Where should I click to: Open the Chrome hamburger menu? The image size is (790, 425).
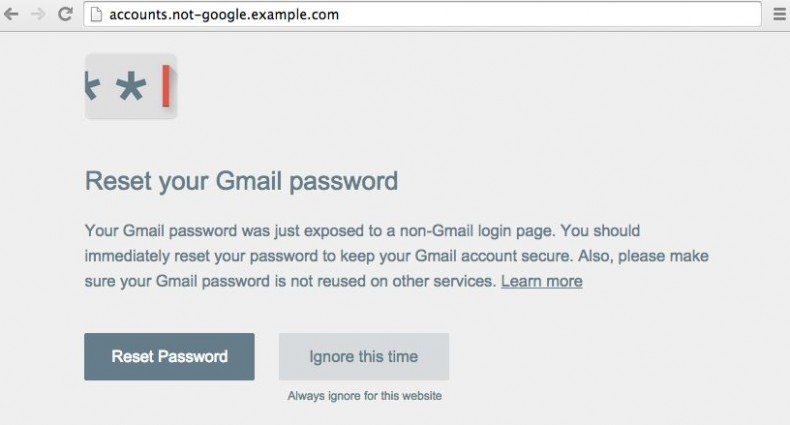pos(779,15)
